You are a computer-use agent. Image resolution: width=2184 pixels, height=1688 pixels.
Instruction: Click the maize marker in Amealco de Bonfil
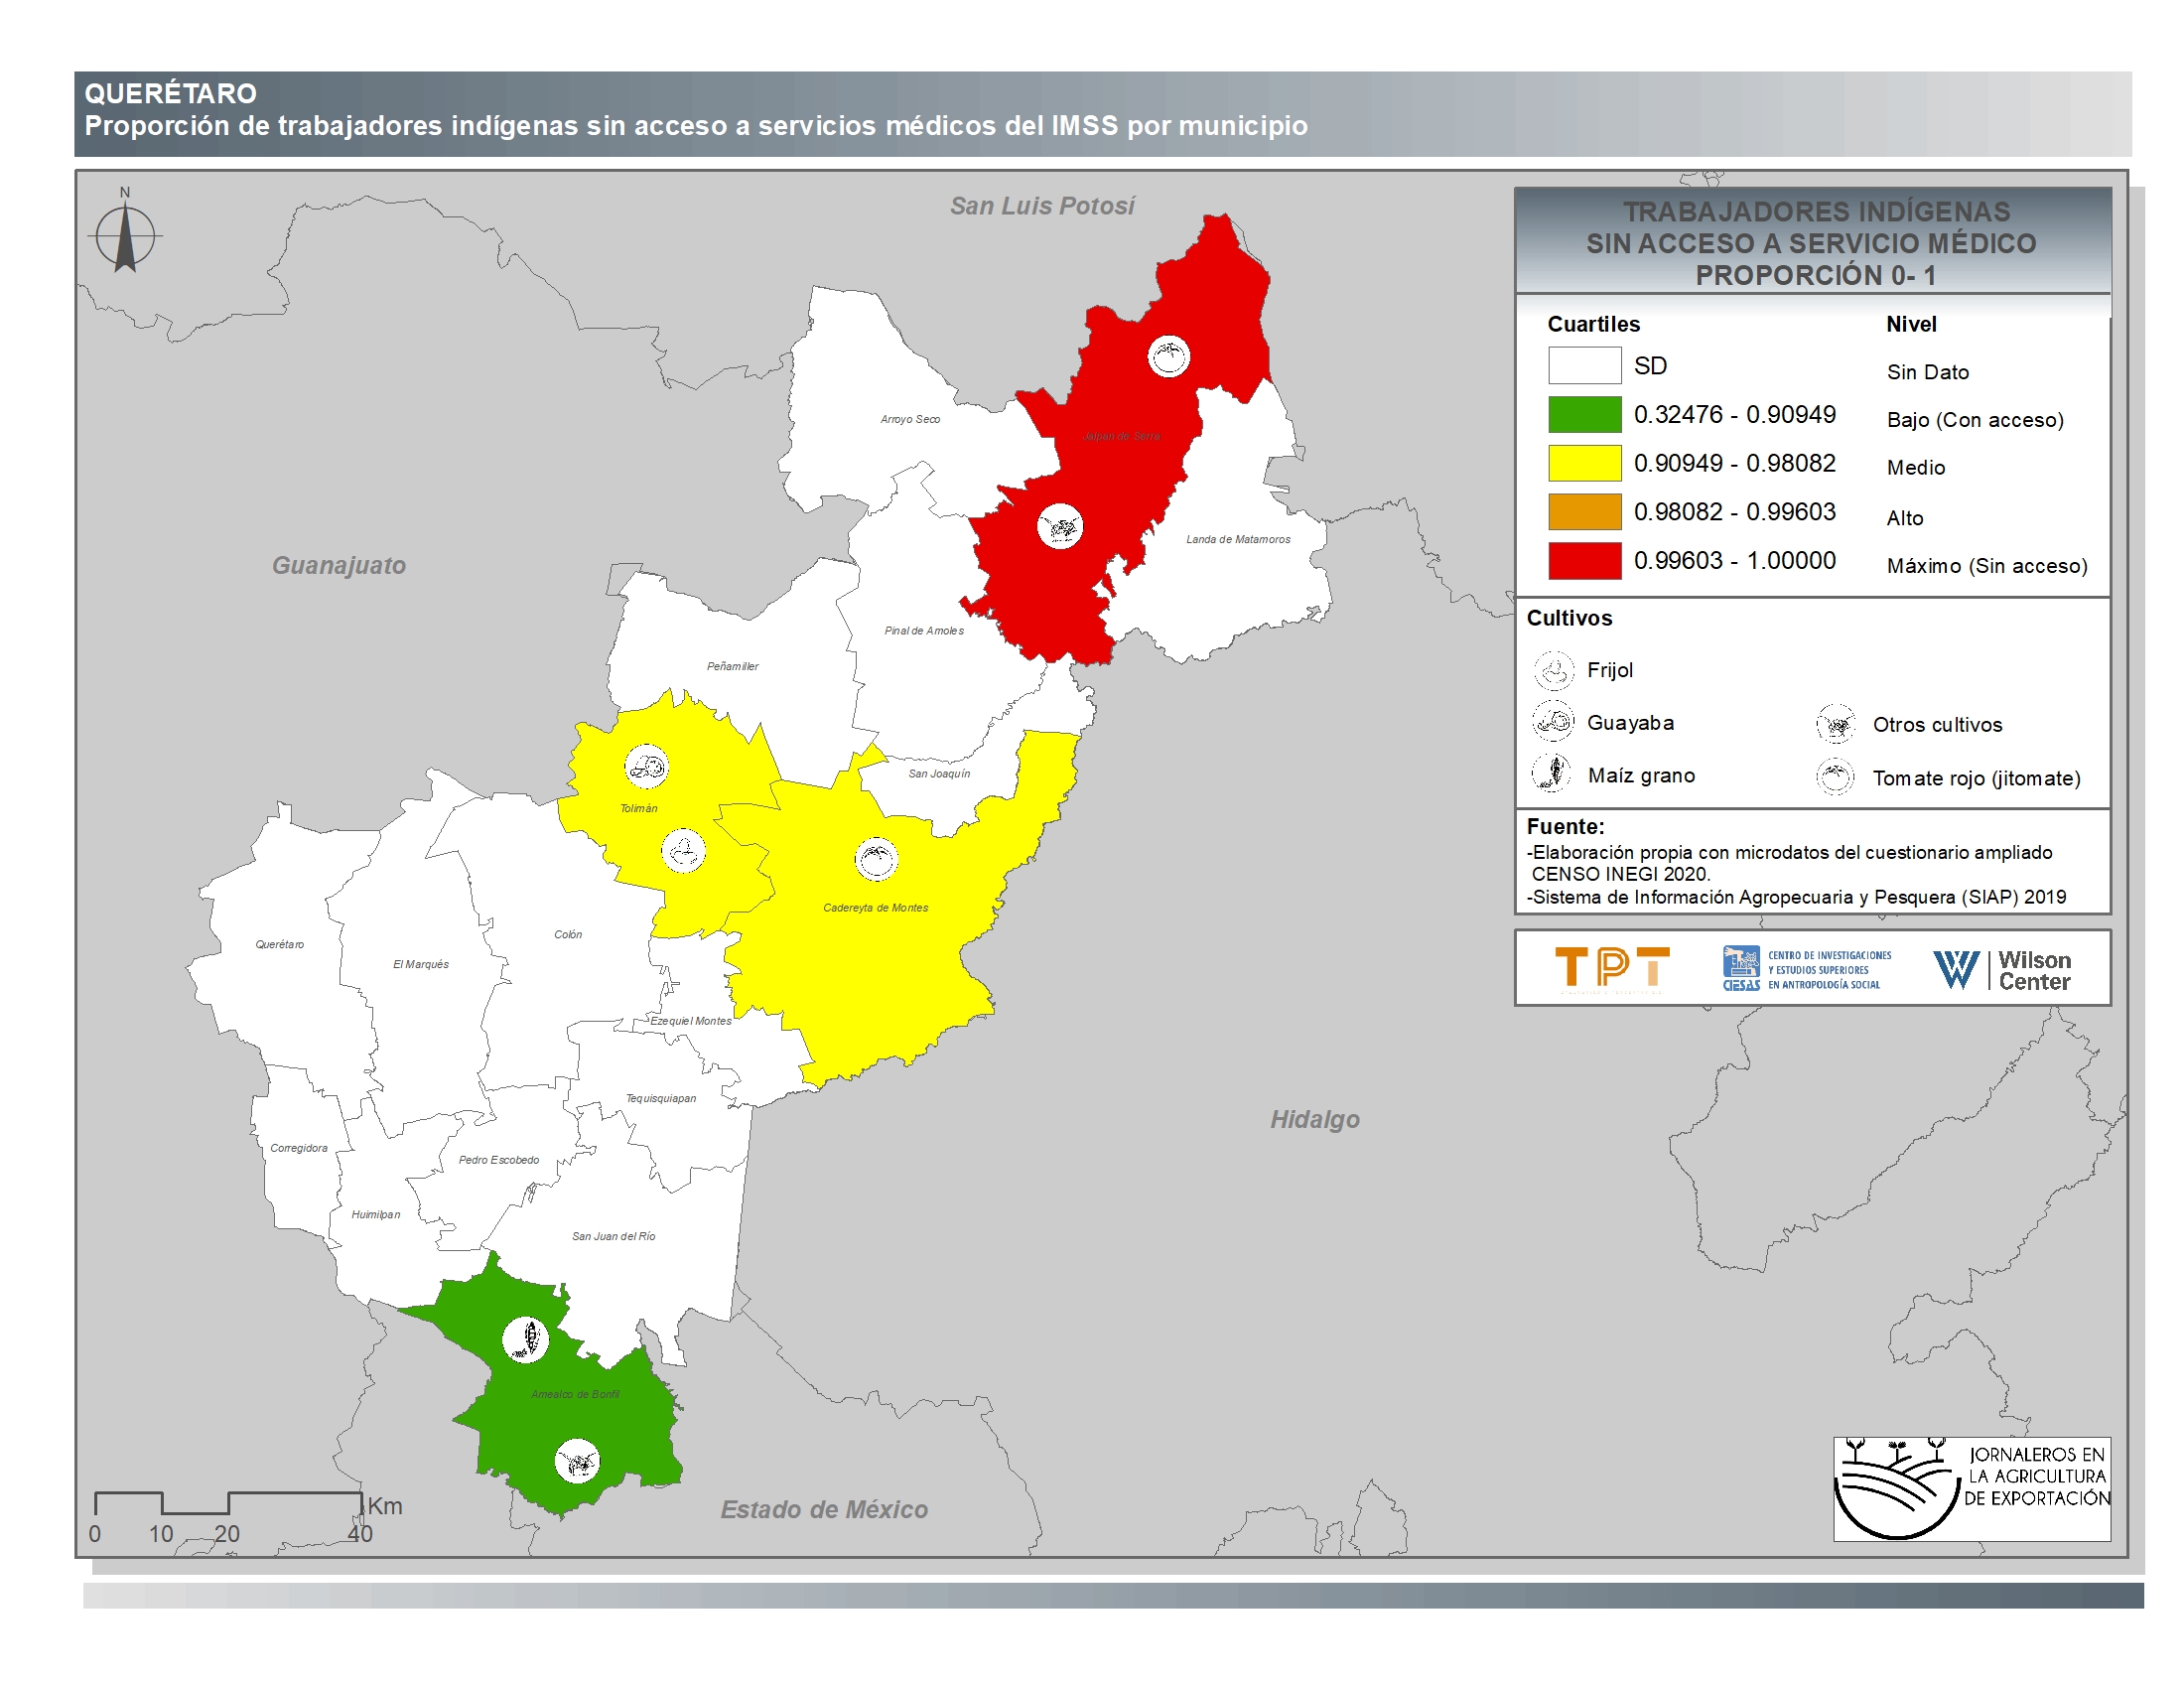[x=525, y=1339]
